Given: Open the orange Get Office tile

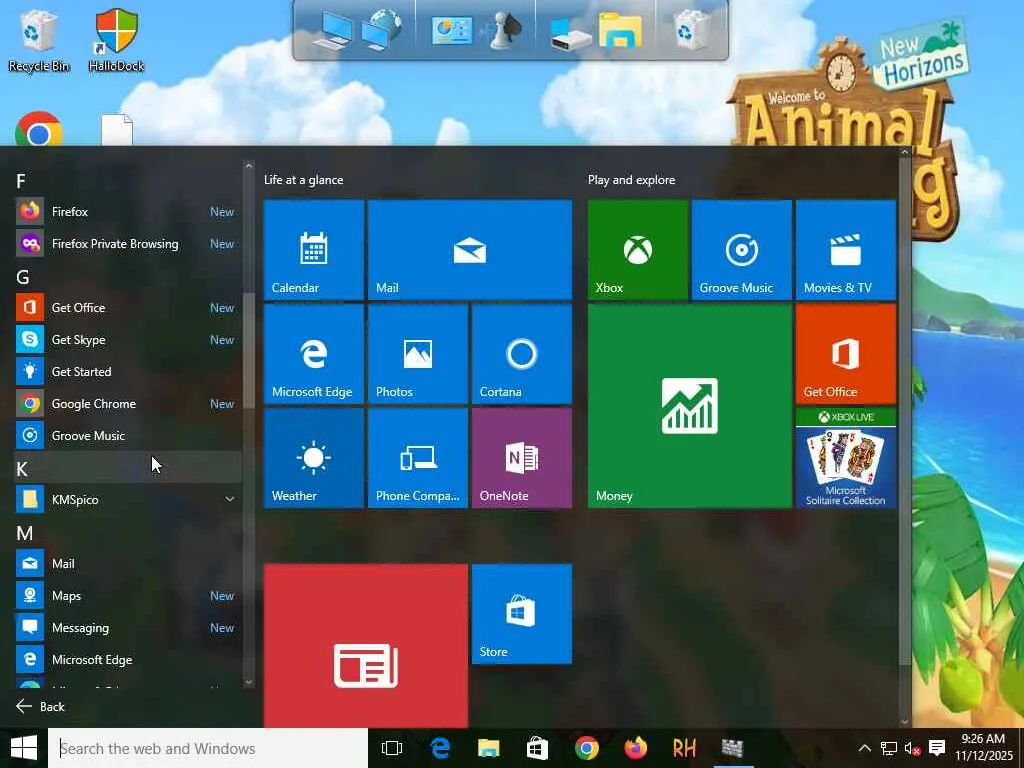Looking at the screenshot, I should click(846, 354).
